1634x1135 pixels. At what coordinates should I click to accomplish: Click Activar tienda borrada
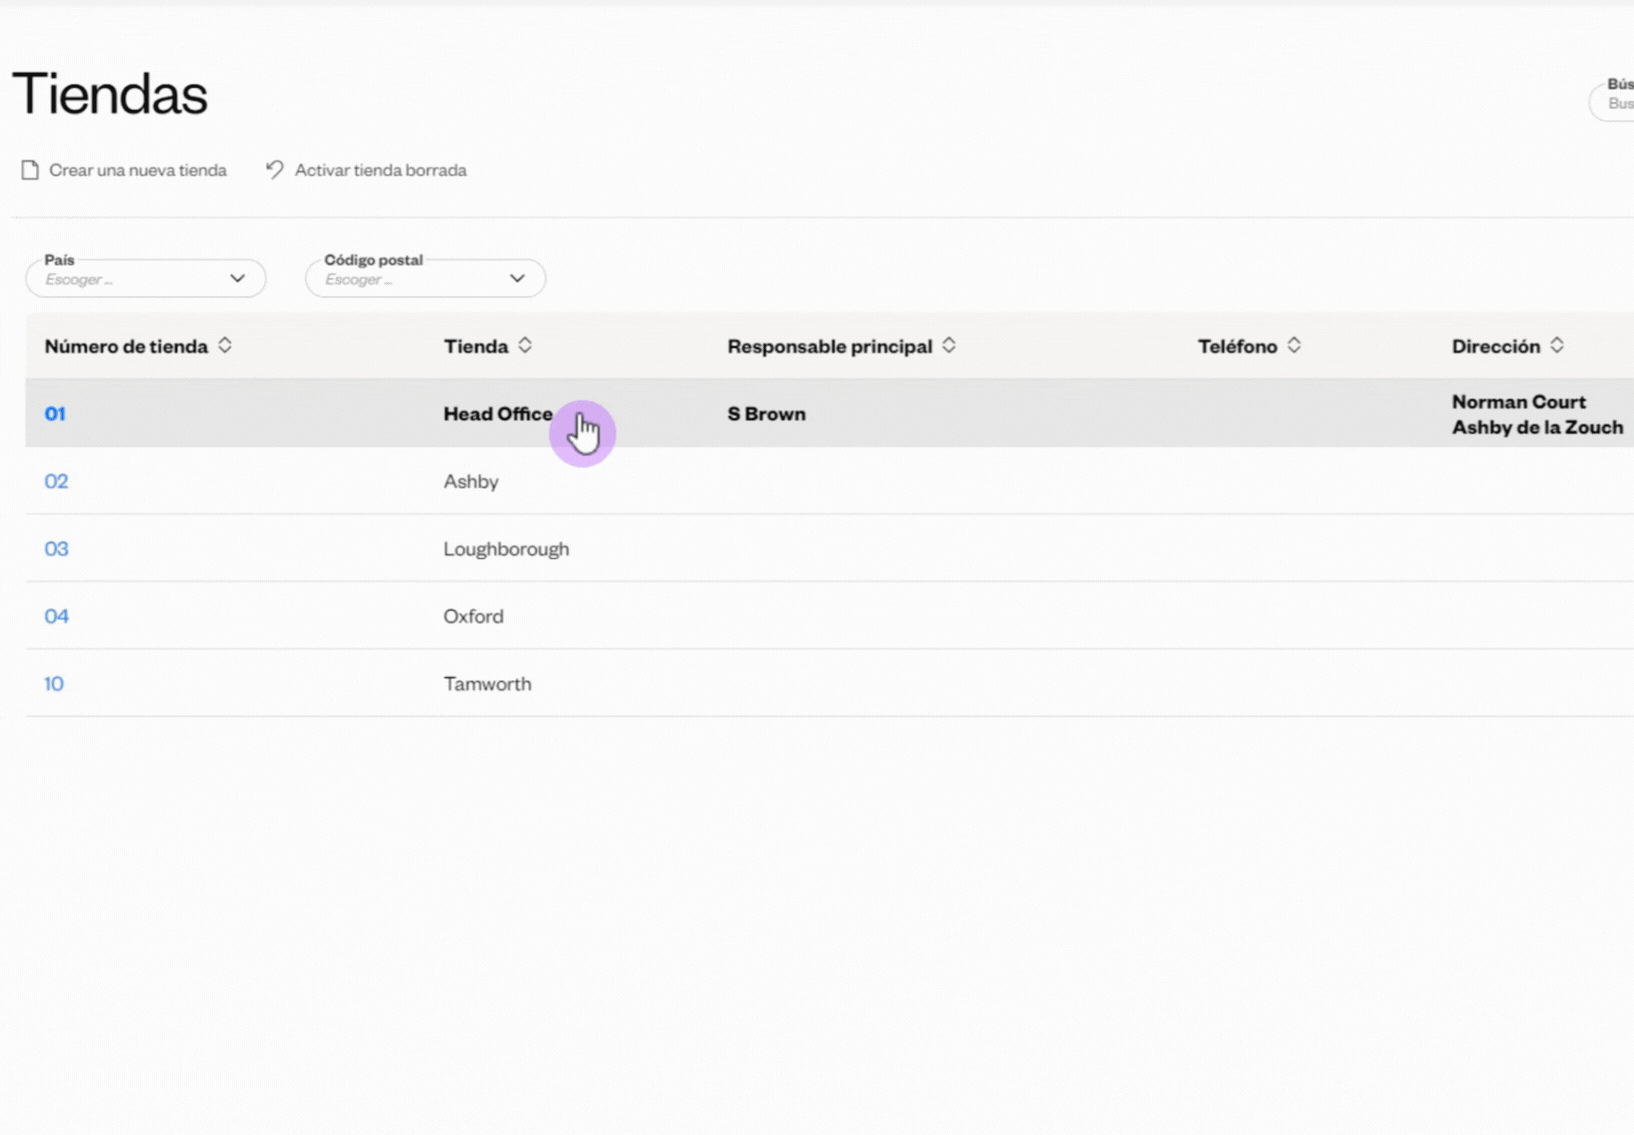coord(380,170)
